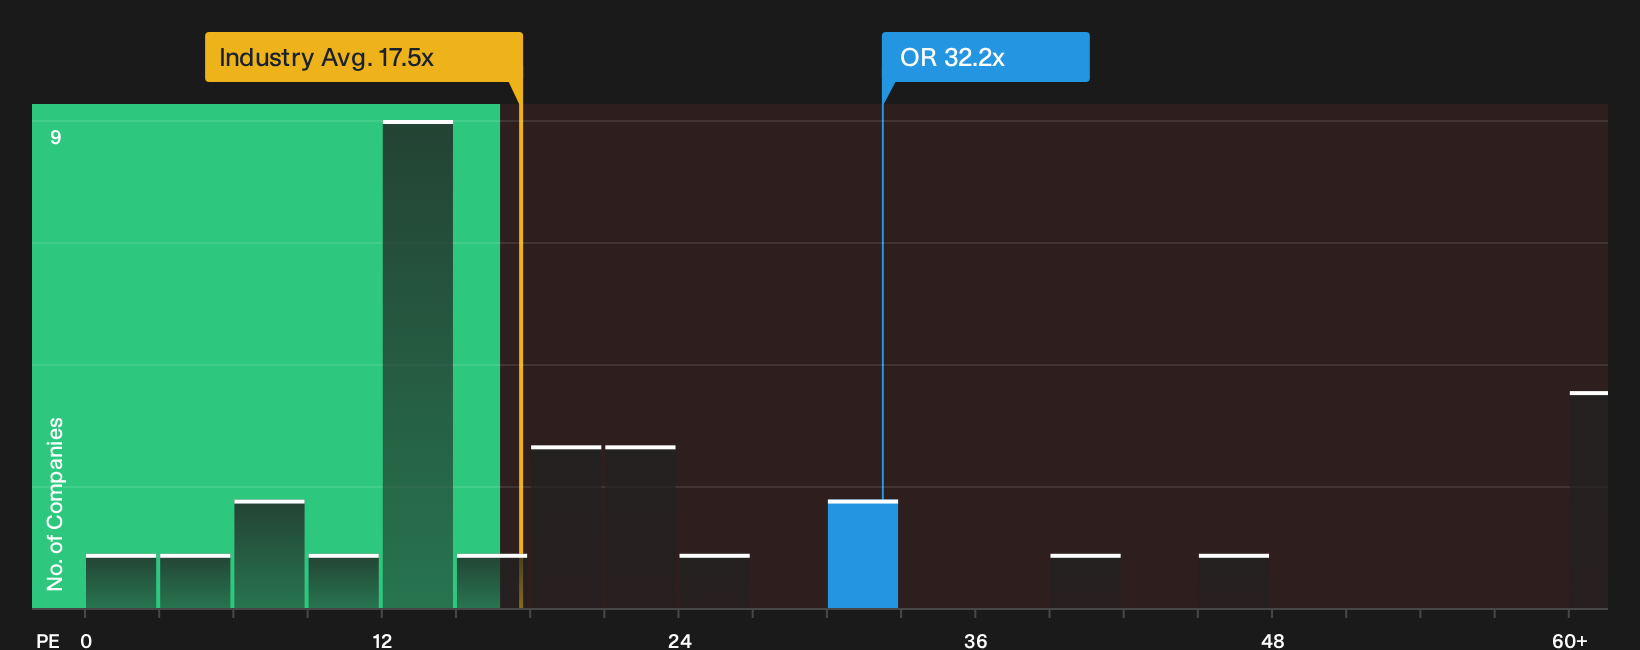Click the 'No. of Companies' axis label
Screen dimensions: 1640x650
[55, 503]
